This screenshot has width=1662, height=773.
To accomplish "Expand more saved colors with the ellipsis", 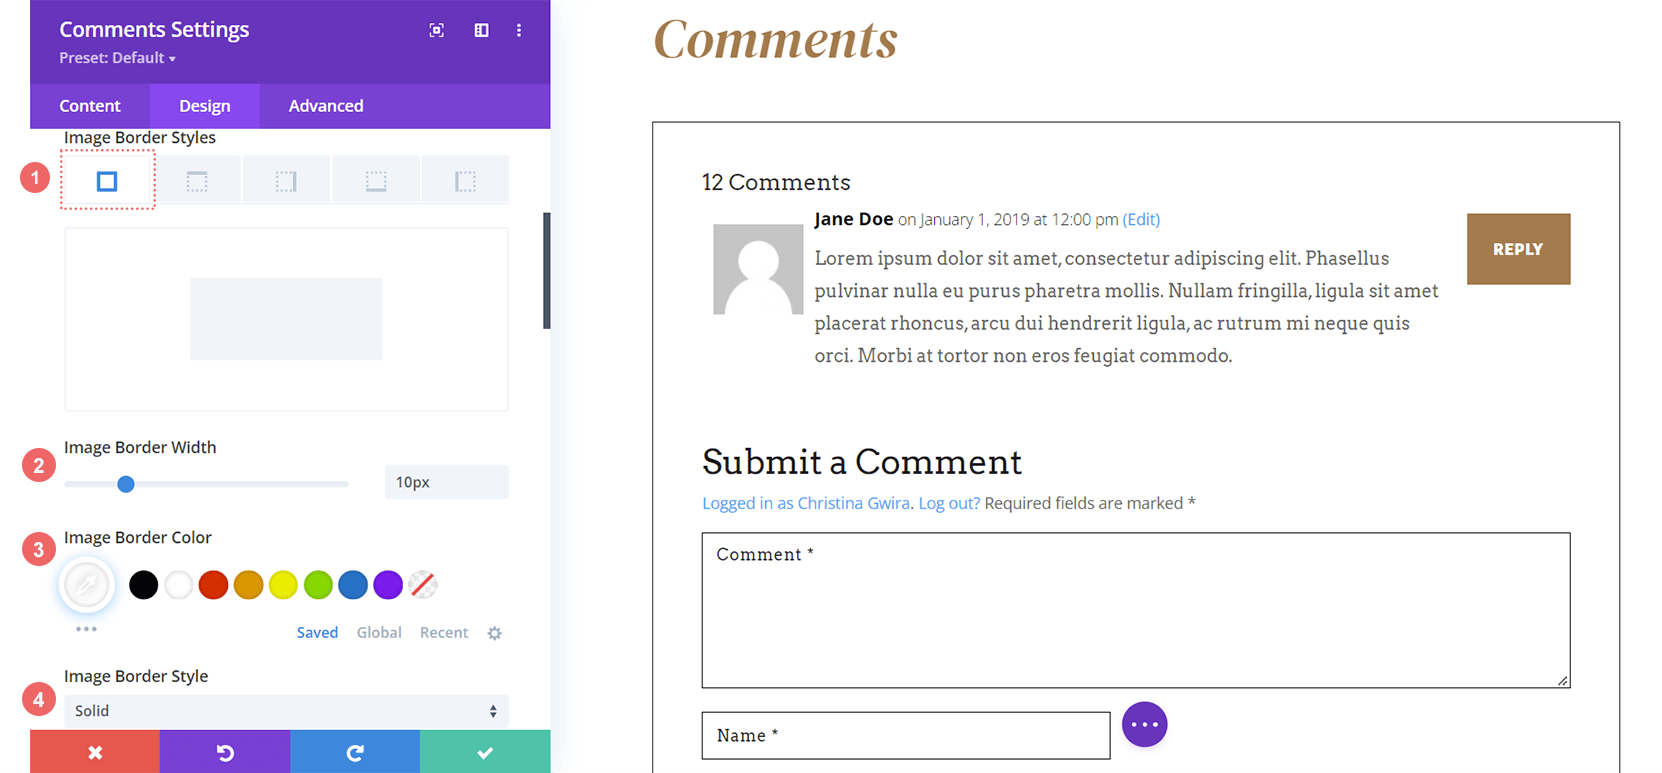I will click(x=86, y=629).
